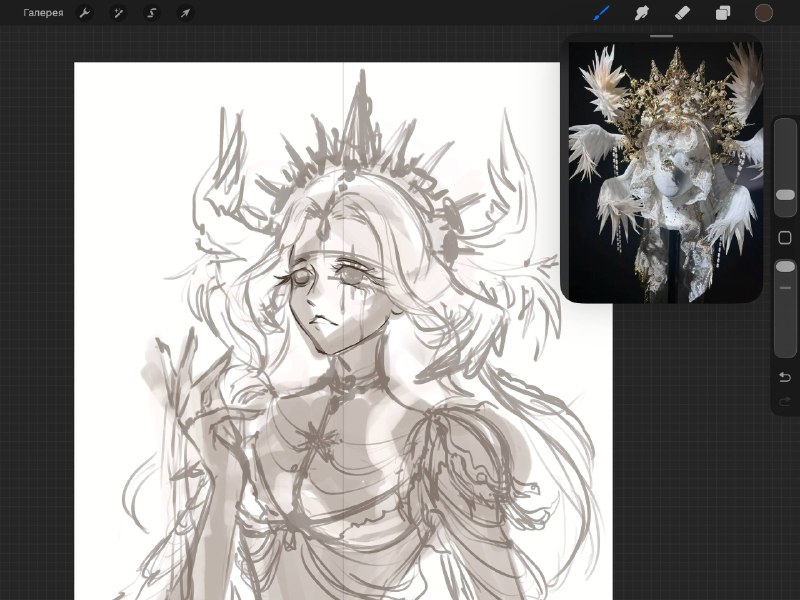Screen dimensions: 800x600
Task: Activate the Transform arrow tool
Action: [185, 13]
